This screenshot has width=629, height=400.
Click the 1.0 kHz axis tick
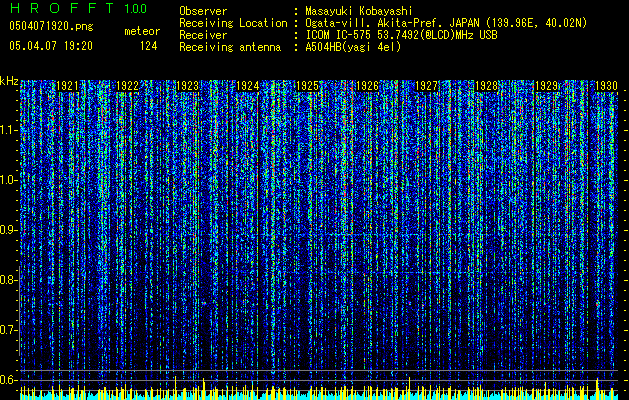click(x=9, y=180)
